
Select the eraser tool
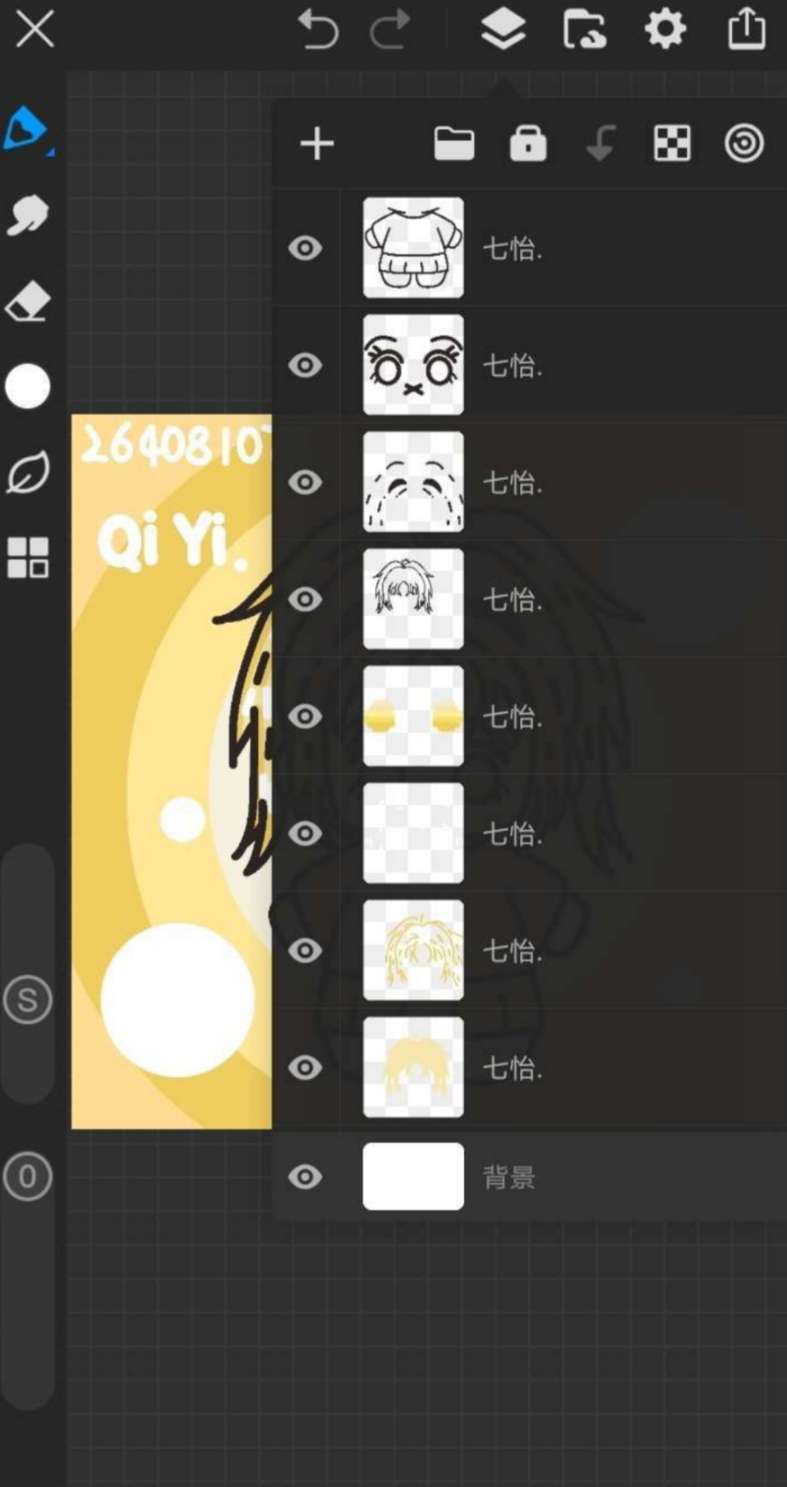point(27,301)
